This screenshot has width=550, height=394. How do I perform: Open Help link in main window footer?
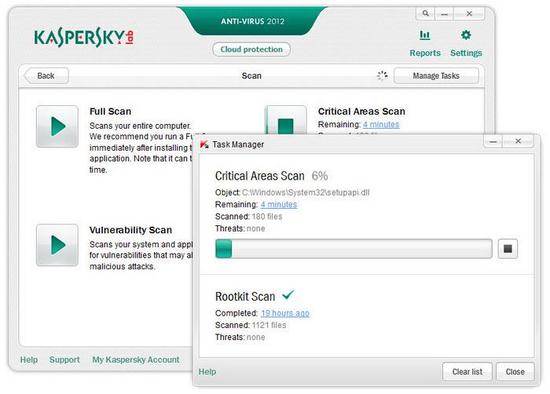29,360
